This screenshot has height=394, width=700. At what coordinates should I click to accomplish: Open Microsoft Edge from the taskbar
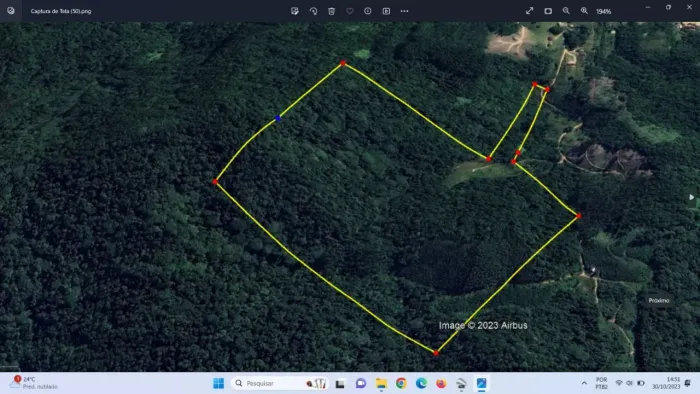[421, 383]
